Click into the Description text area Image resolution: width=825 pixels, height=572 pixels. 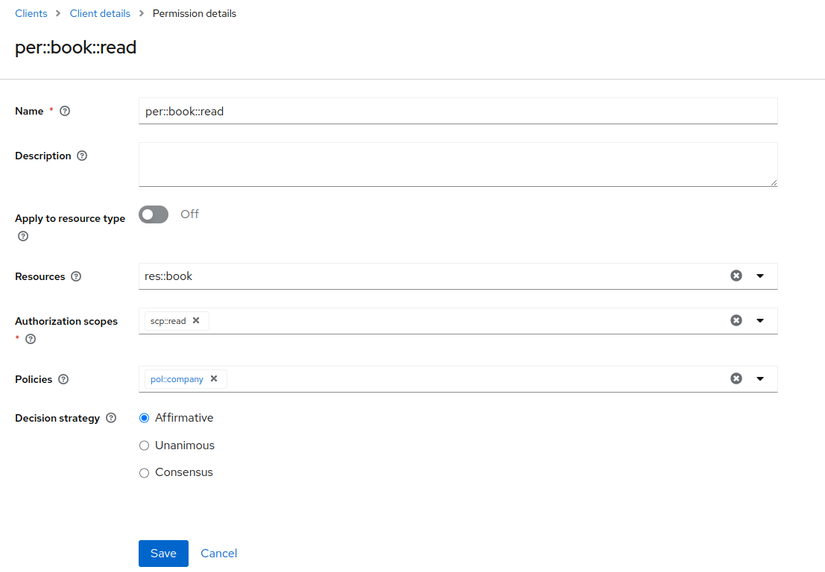457,163
